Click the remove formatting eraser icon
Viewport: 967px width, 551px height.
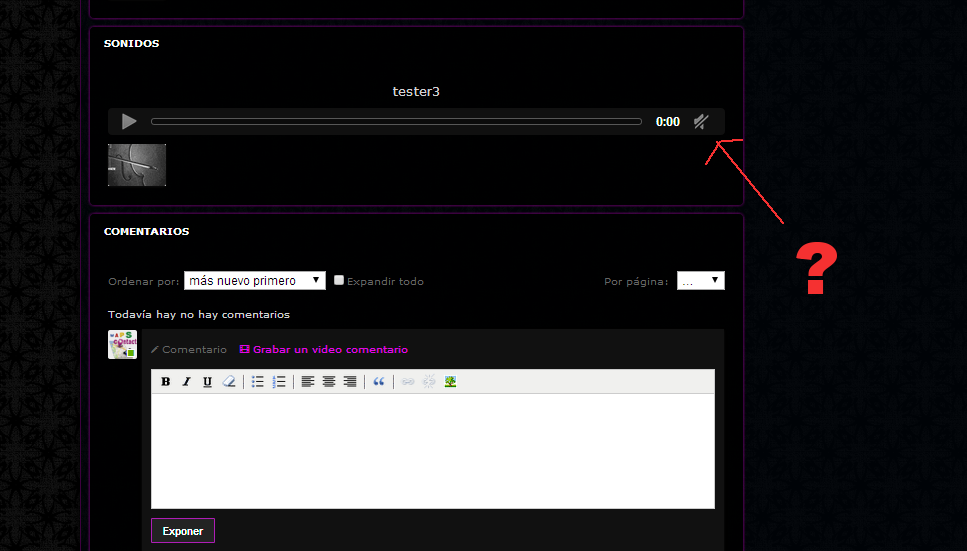click(x=229, y=382)
